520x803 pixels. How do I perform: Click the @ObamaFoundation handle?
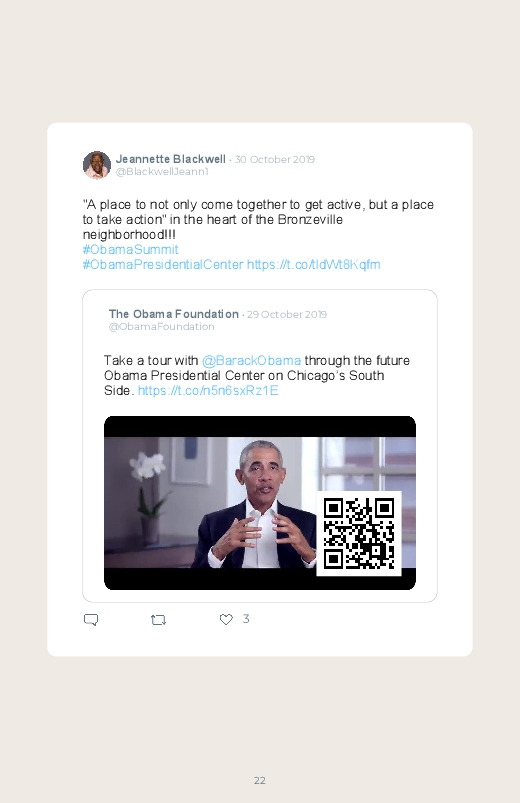pyautogui.click(x=161, y=327)
